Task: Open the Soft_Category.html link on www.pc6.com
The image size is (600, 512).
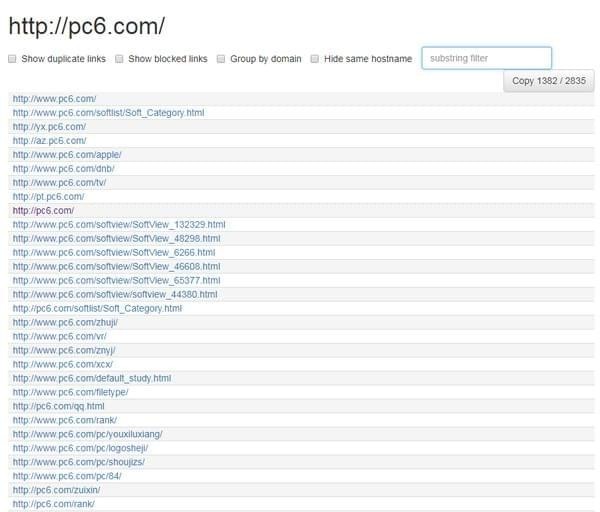Action: pos(108,112)
